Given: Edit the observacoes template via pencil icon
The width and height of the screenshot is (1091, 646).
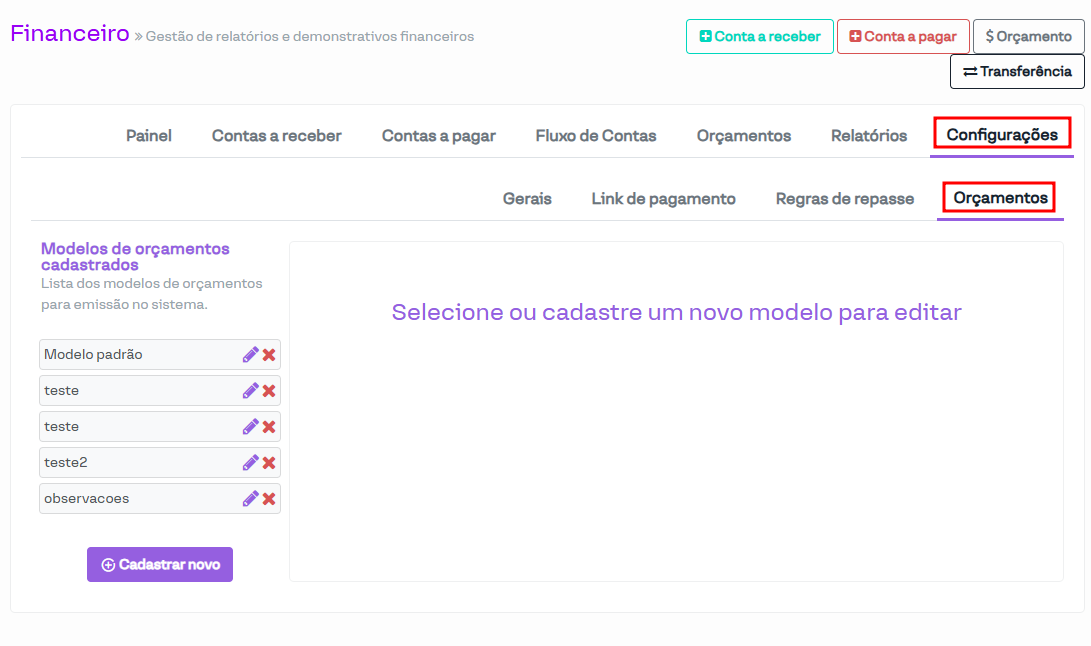Looking at the screenshot, I should pos(250,499).
